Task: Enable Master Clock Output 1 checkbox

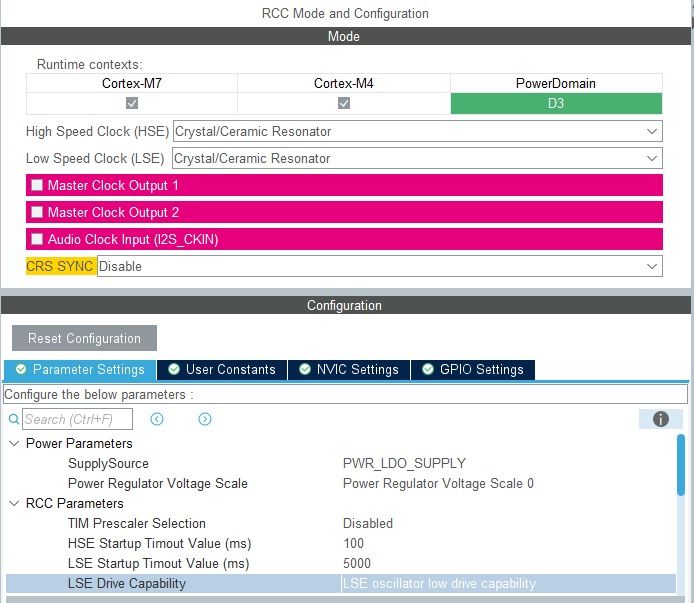Action: (37, 185)
